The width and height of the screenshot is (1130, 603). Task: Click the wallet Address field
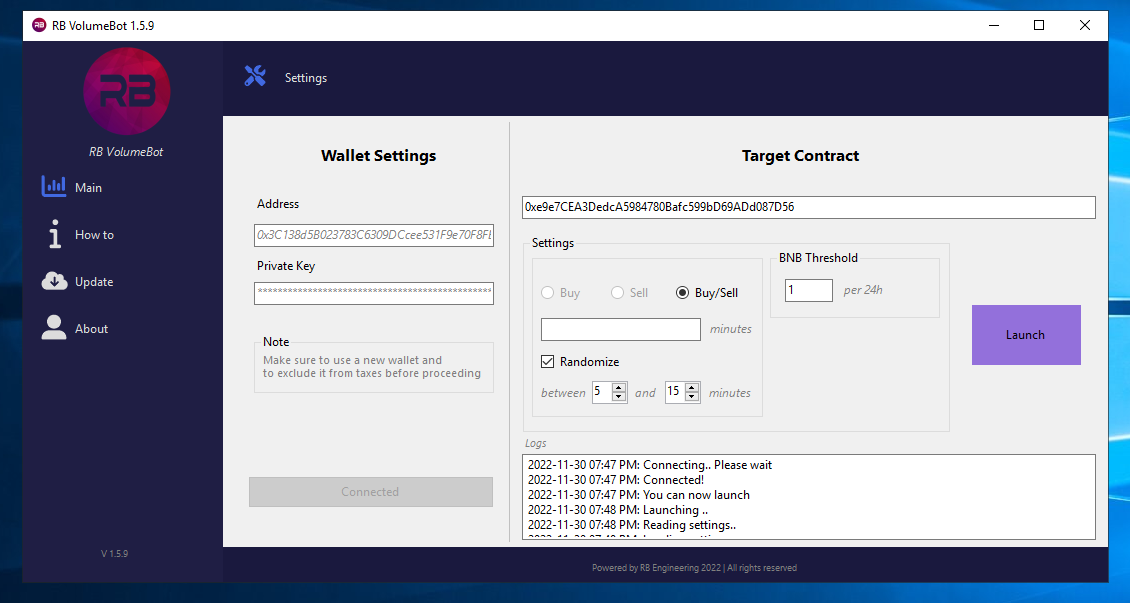(374, 235)
